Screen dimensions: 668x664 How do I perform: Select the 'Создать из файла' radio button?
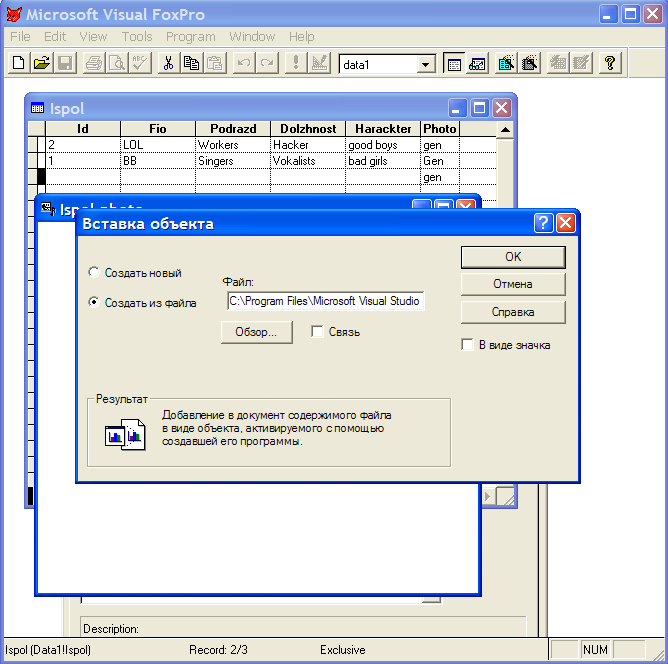94,302
